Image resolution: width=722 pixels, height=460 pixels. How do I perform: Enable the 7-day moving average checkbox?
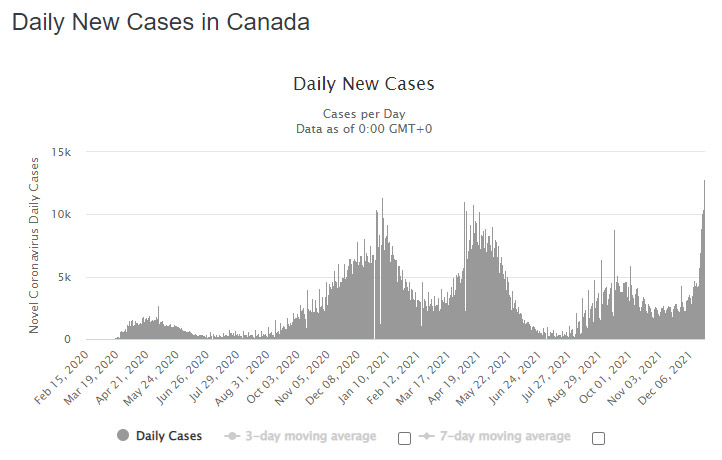pyautogui.click(x=598, y=438)
